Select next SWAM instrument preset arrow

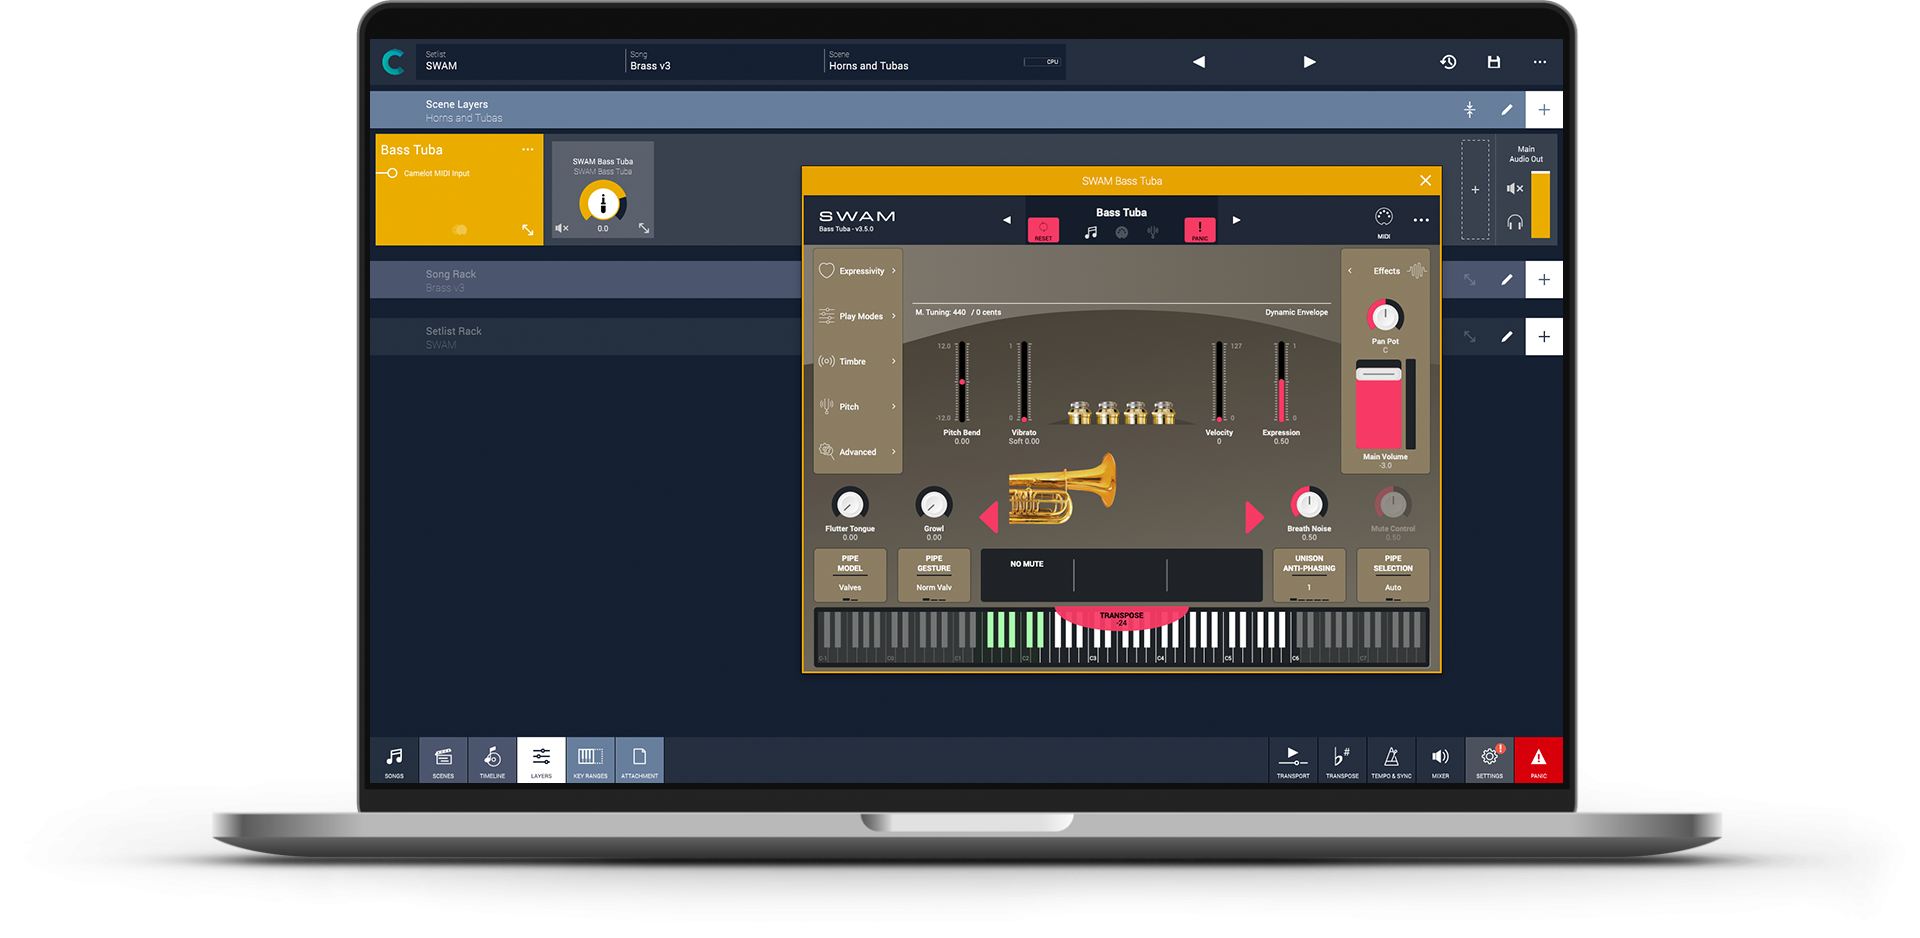(x=1236, y=220)
